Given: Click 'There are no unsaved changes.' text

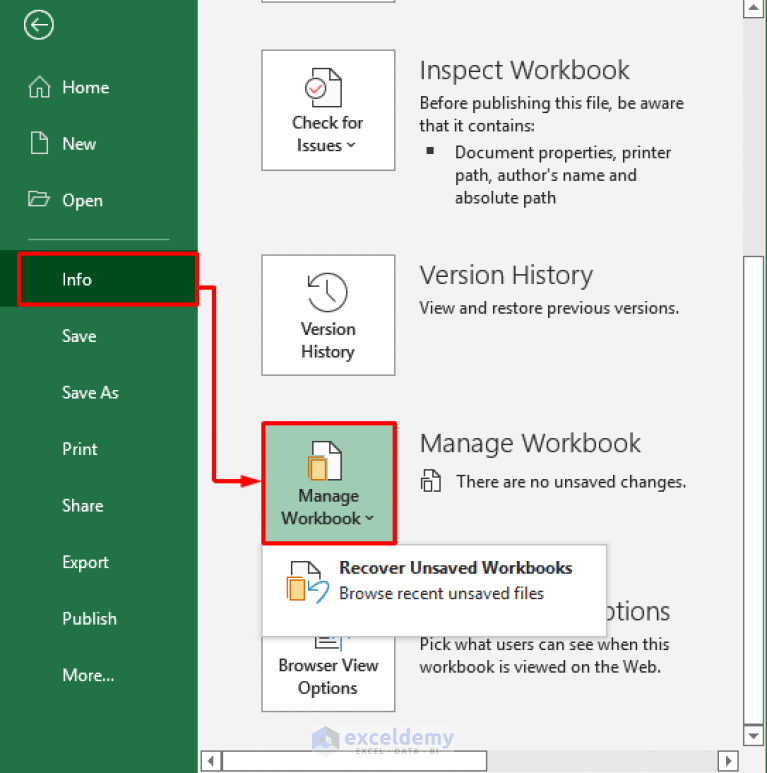Looking at the screenshot, I should [571, 482].
